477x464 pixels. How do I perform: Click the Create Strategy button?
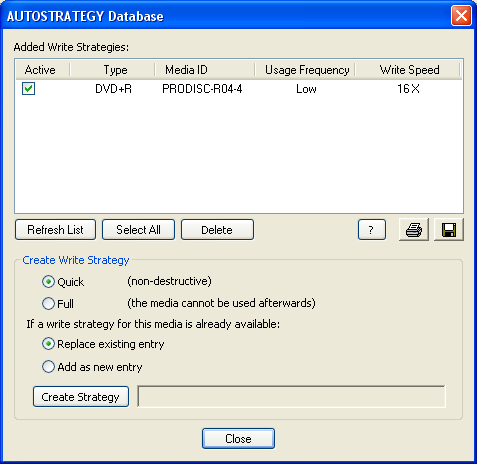[x=81, y=397]
